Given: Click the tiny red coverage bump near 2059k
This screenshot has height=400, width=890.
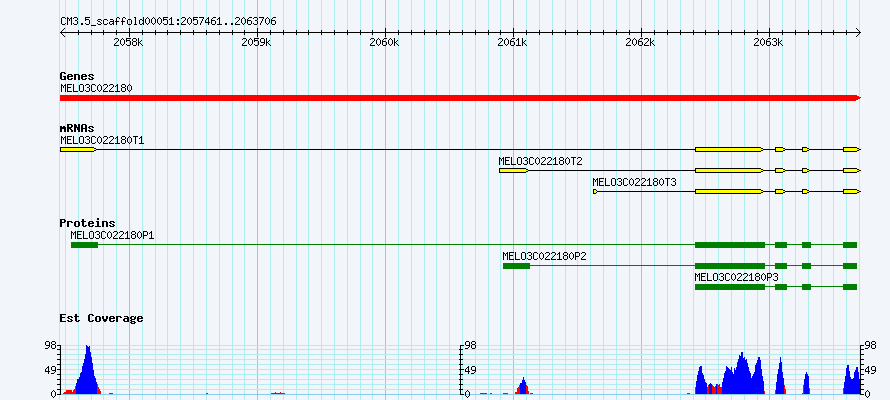Looking at the screenshot, I should tap(278, 393).
